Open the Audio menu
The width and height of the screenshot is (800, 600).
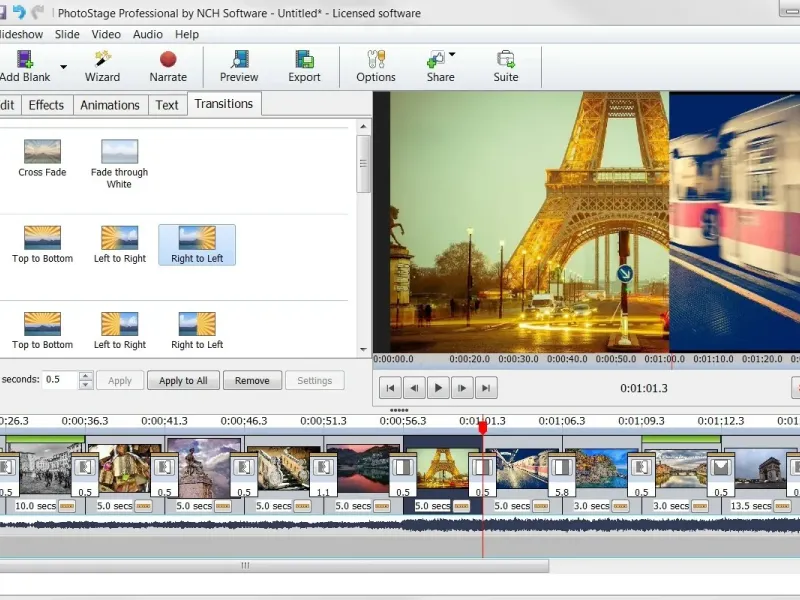coord(148,34)
